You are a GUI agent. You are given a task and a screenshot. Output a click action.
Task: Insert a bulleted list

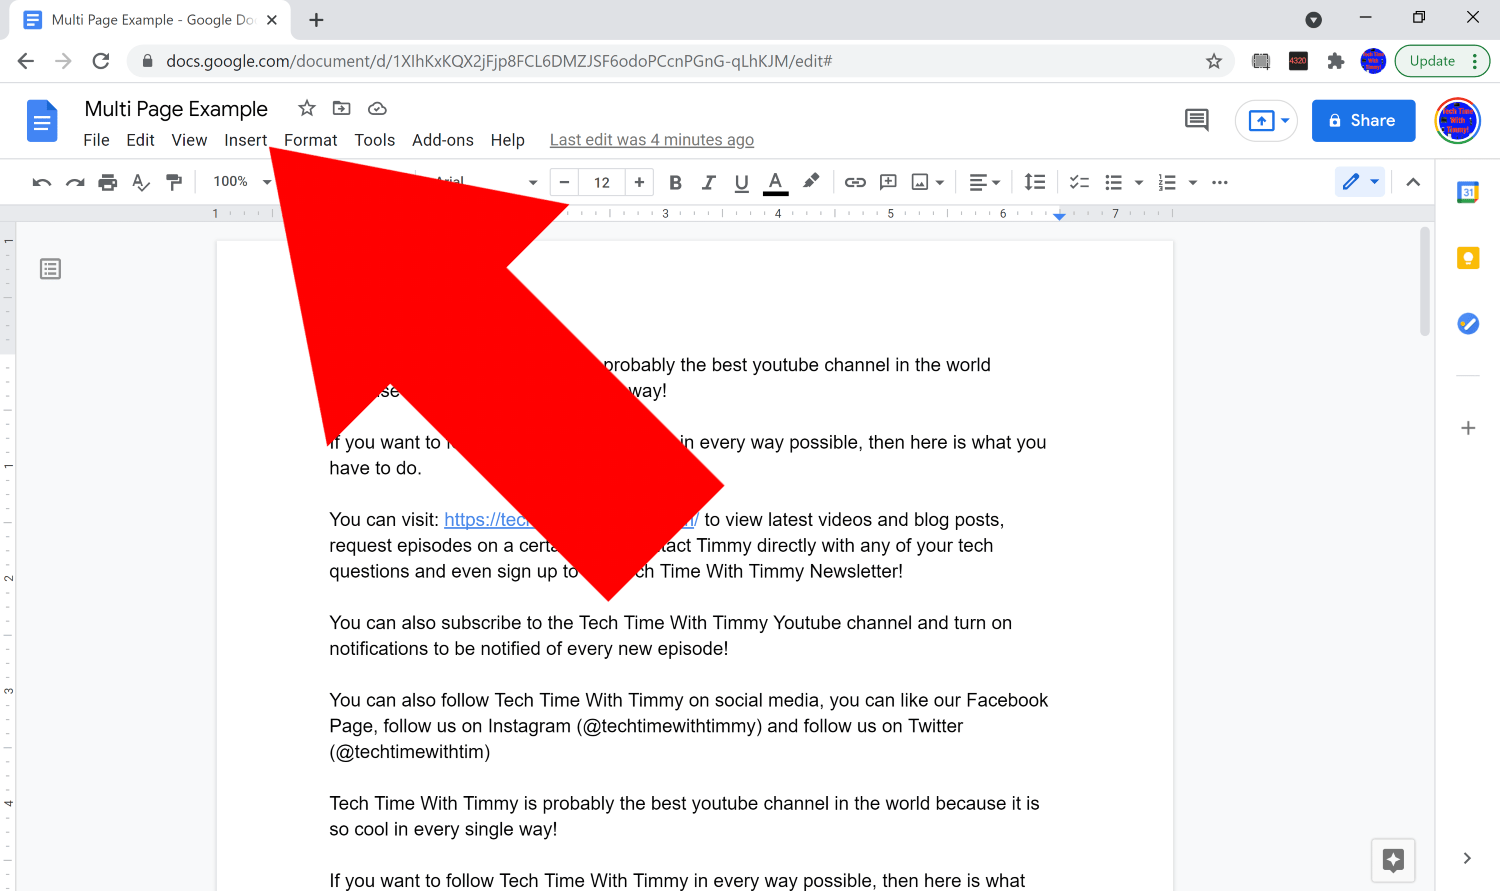[1113, 182]
